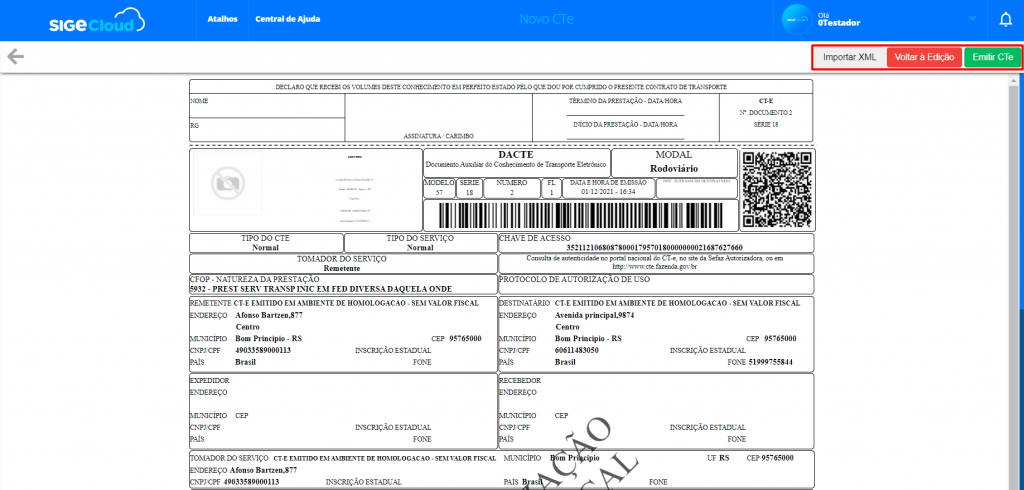Click the barcode in the DACTE header
This screenshot has height=490, width=1024.
tap(581, 215)
